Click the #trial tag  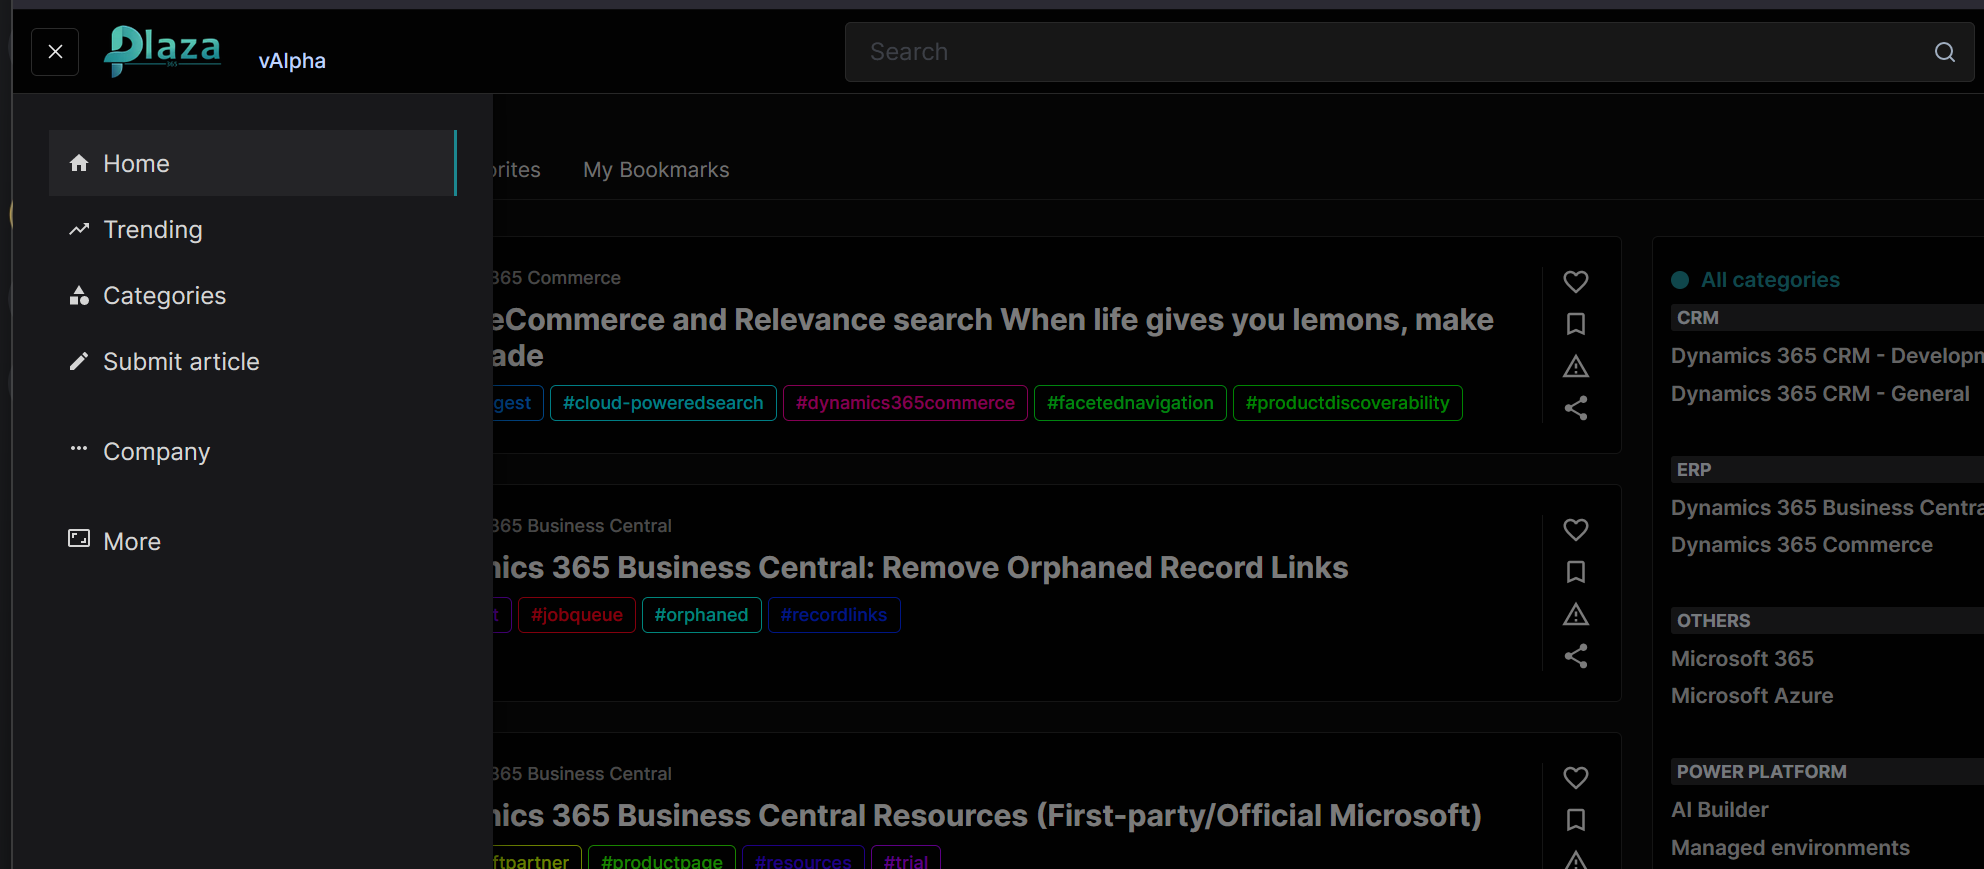tap(906, 858)
